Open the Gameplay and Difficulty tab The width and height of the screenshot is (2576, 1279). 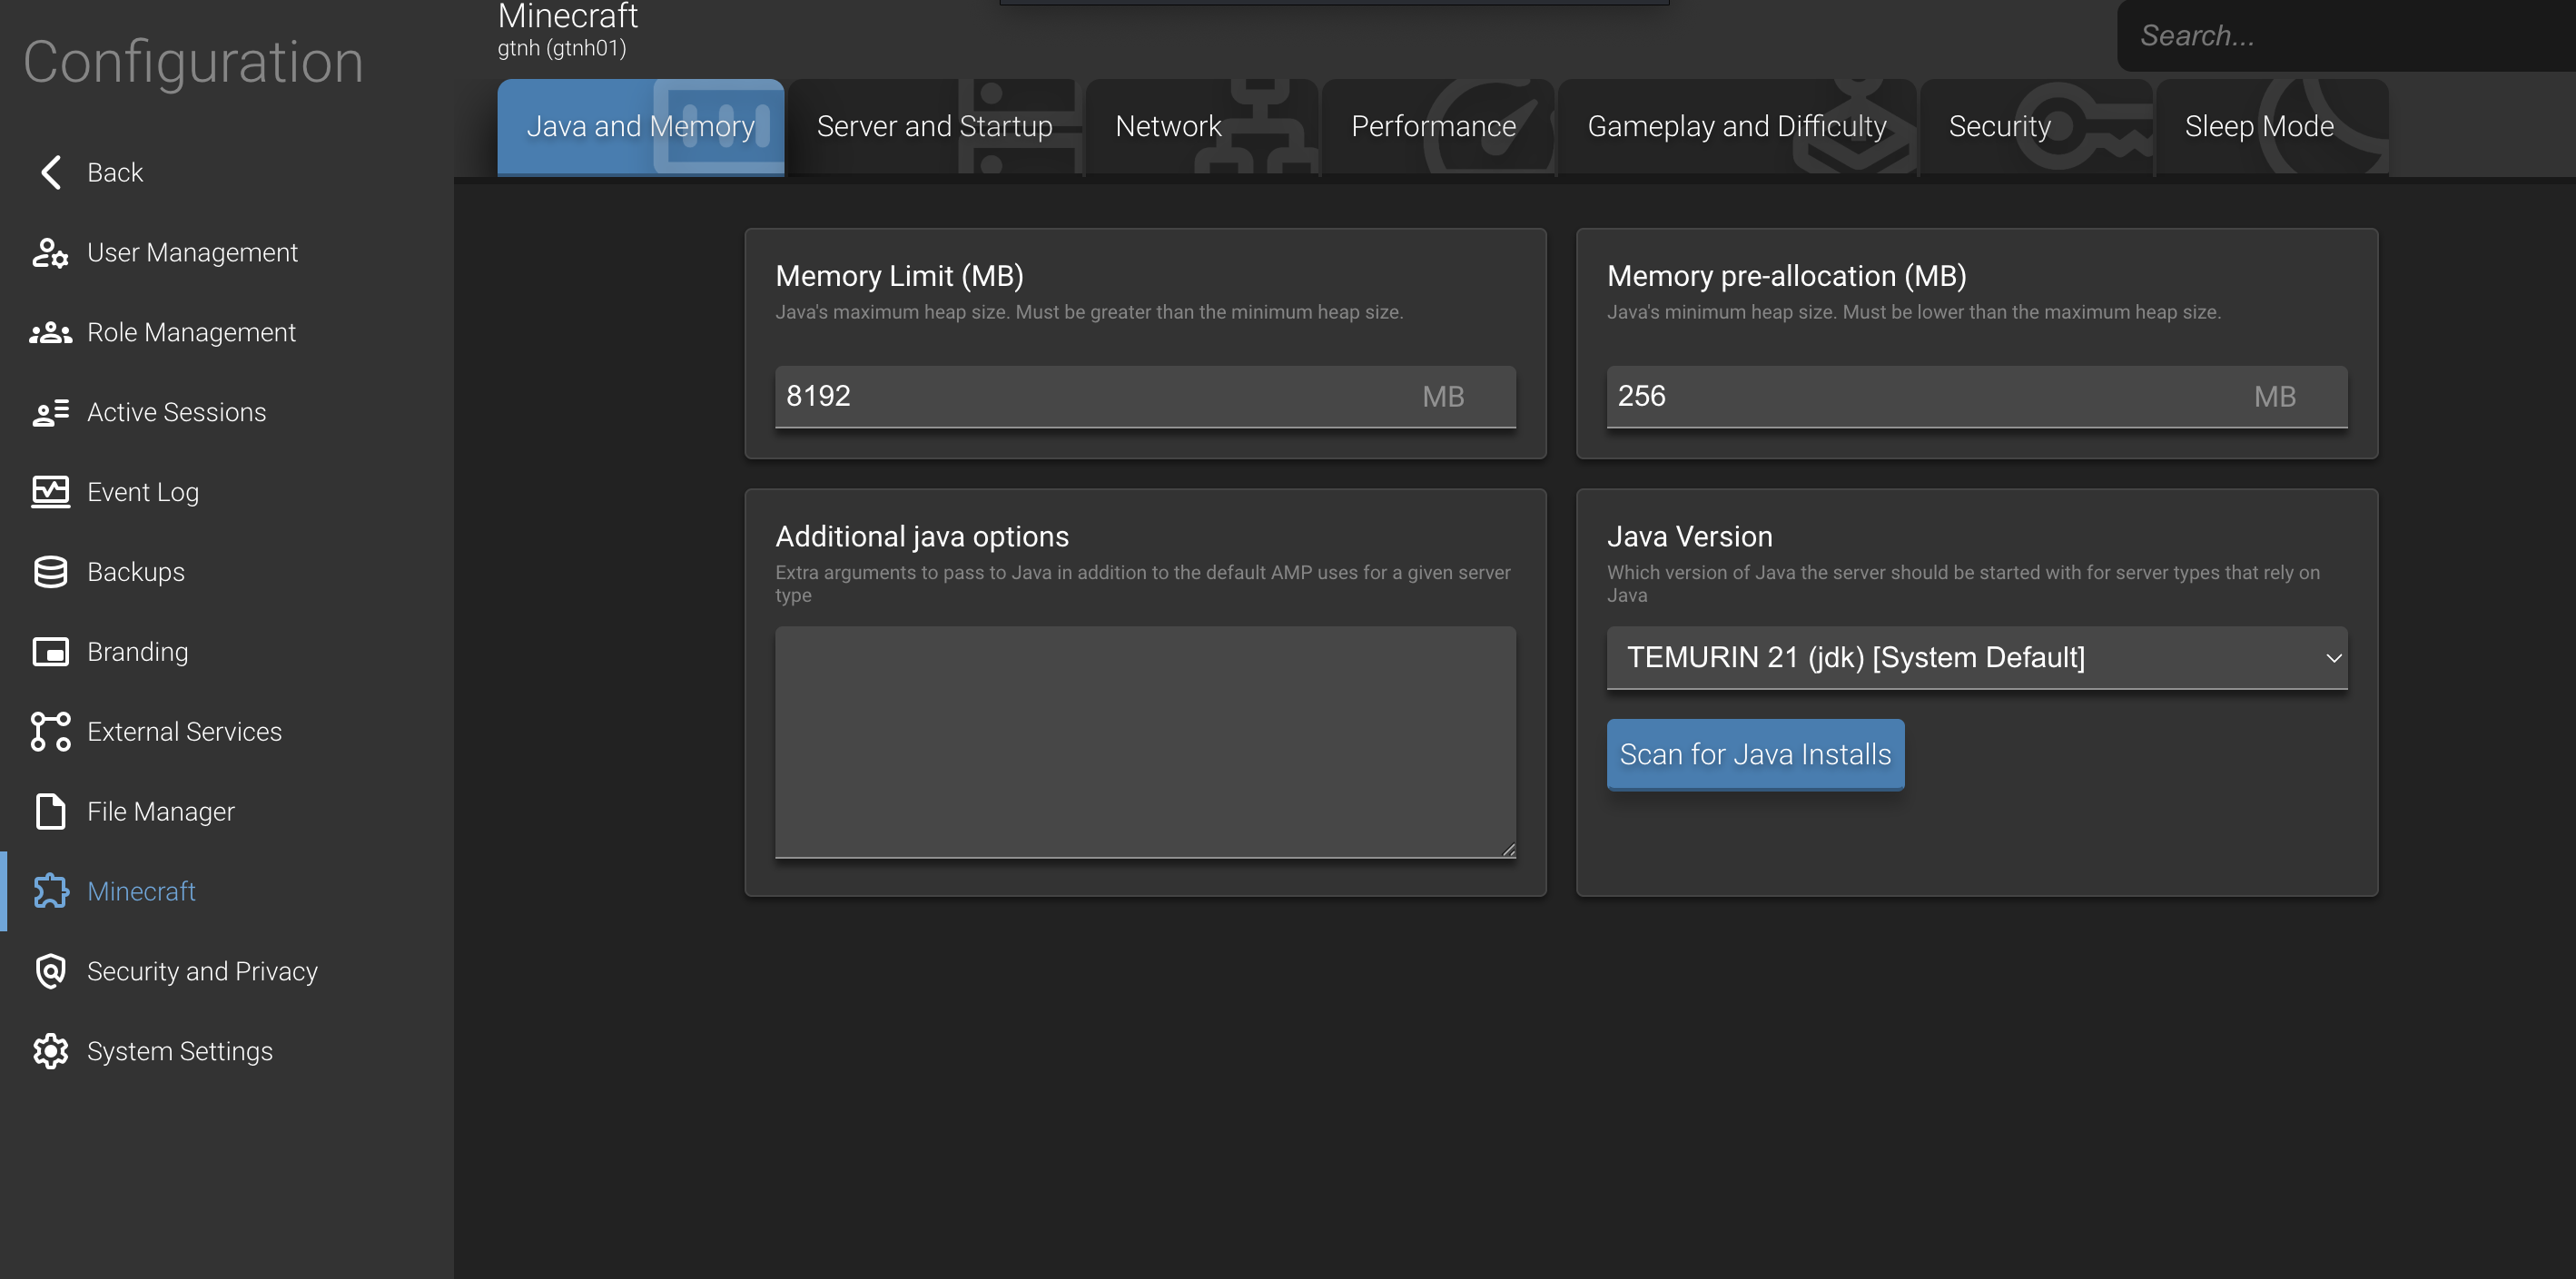[x=1736, y=126]
